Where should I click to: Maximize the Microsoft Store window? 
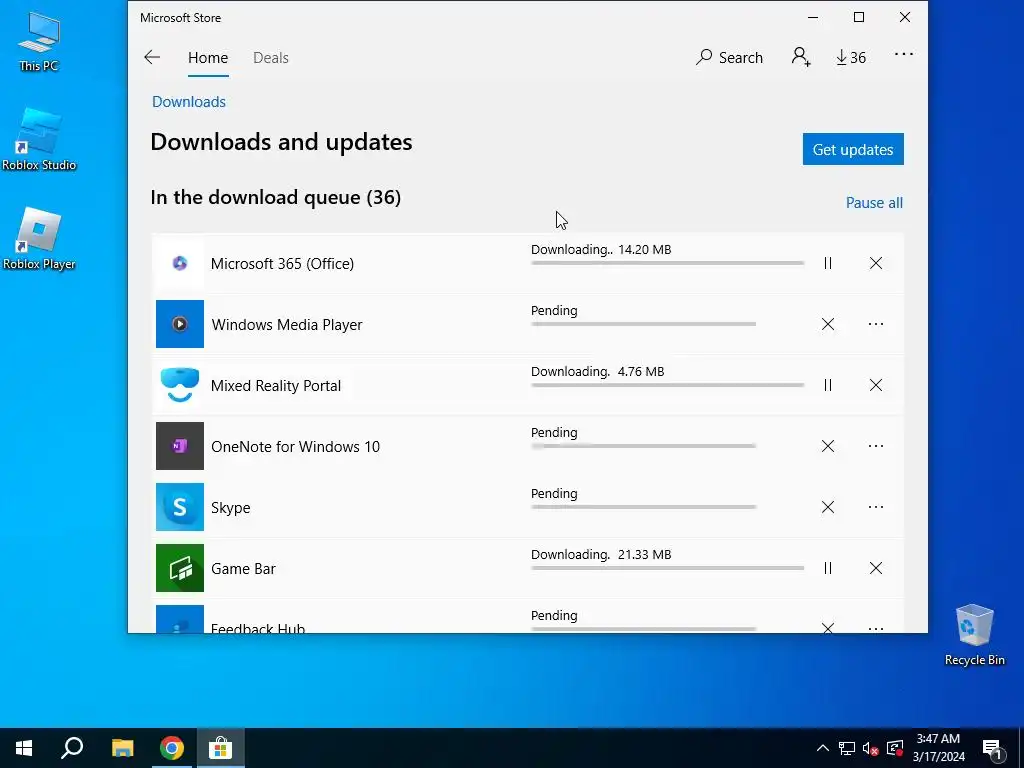pyautogui.click(x=859, y=18)
